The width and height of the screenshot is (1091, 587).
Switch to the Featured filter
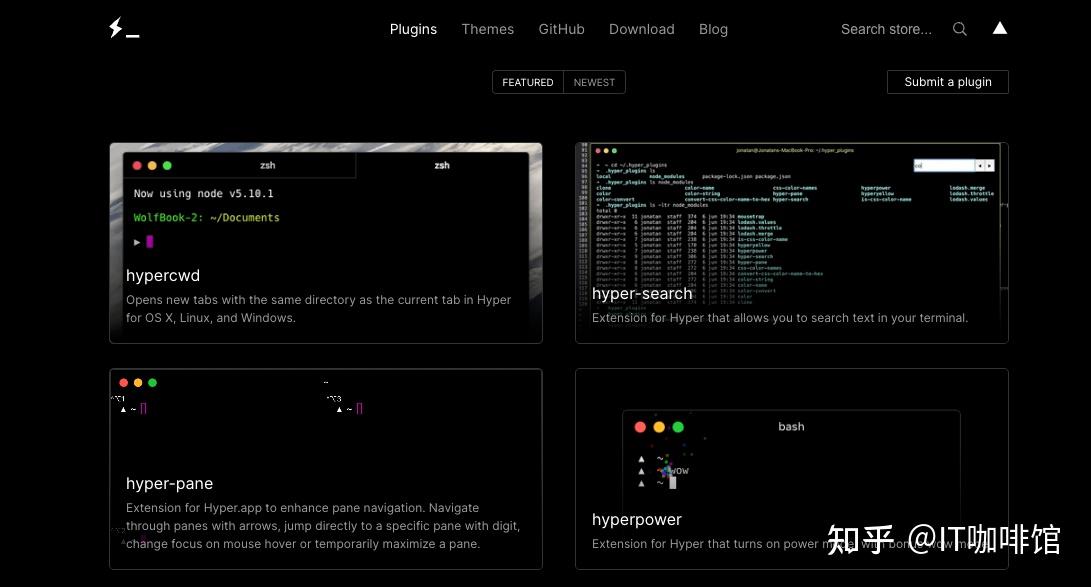[x=528, y=82]
